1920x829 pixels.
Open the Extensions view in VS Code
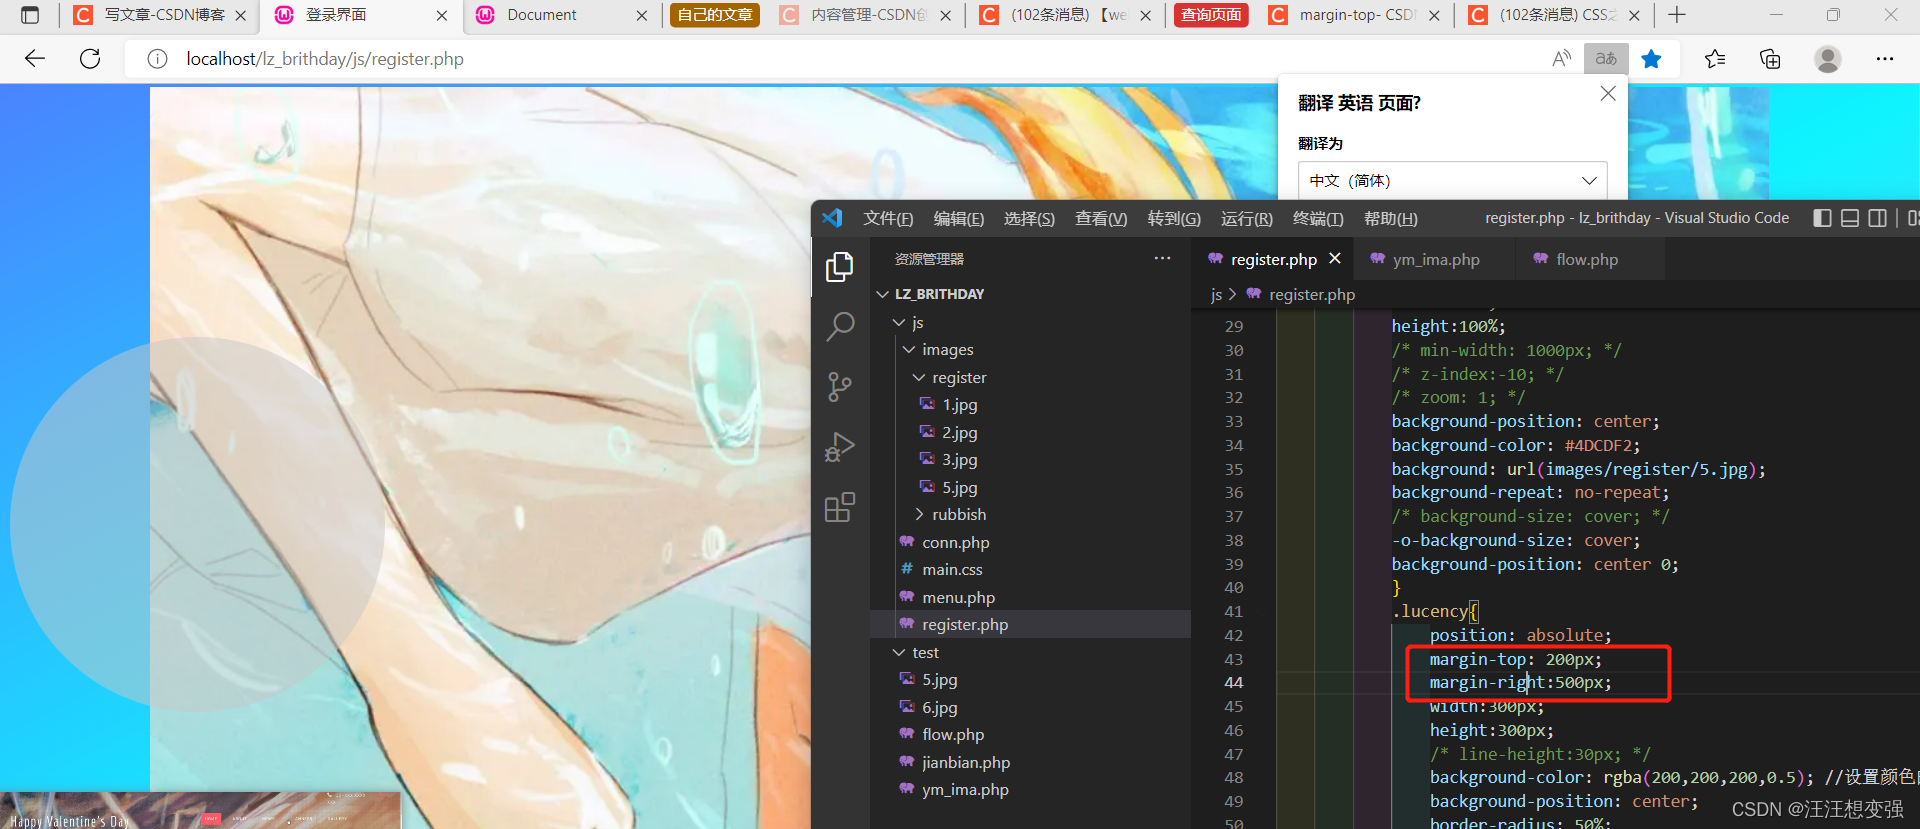click(840, 507)
